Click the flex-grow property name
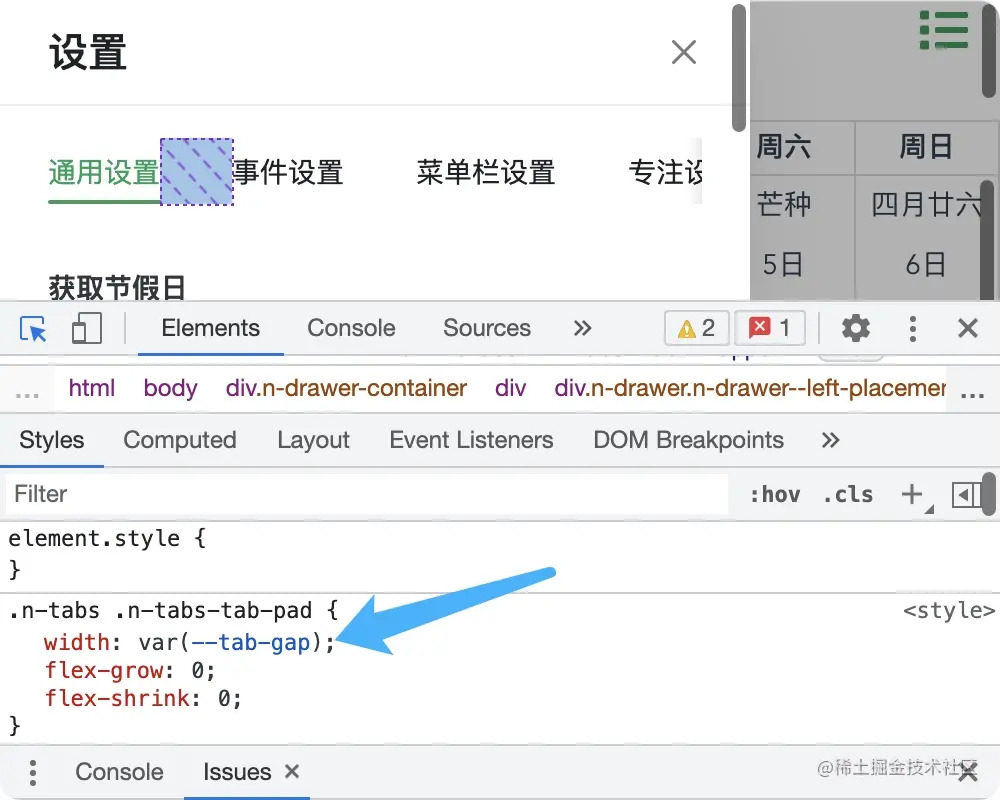The height and width of the screenshot is (800, 1000). point(104,670)
